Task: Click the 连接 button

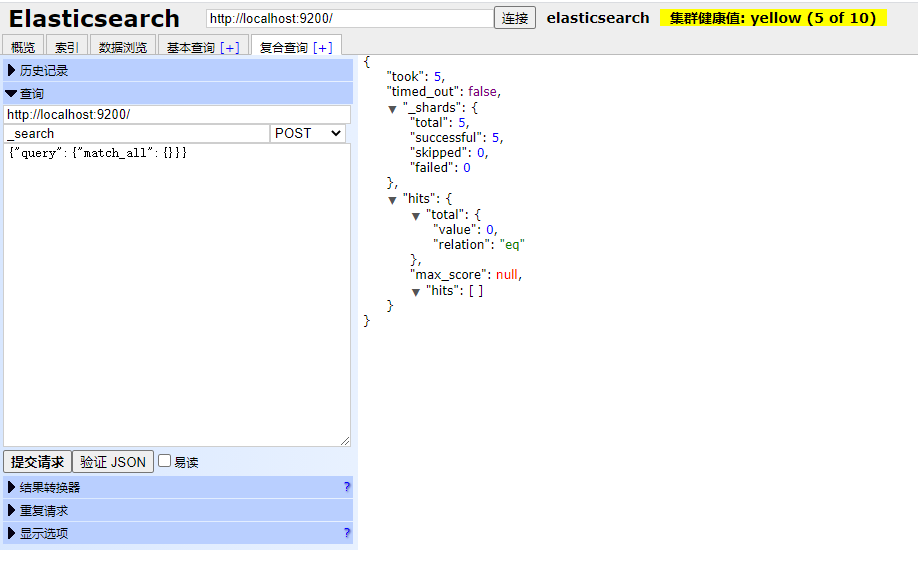Action: (515, 18)
